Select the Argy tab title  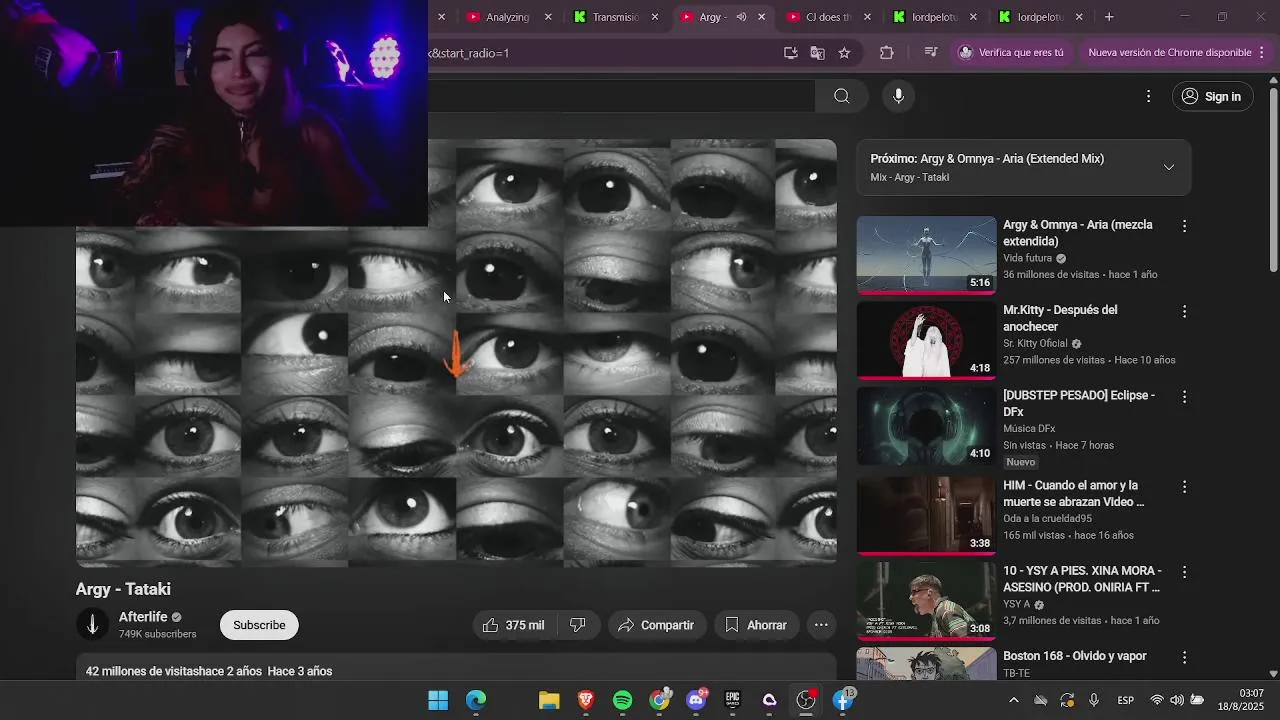click(x=712, y=17)
